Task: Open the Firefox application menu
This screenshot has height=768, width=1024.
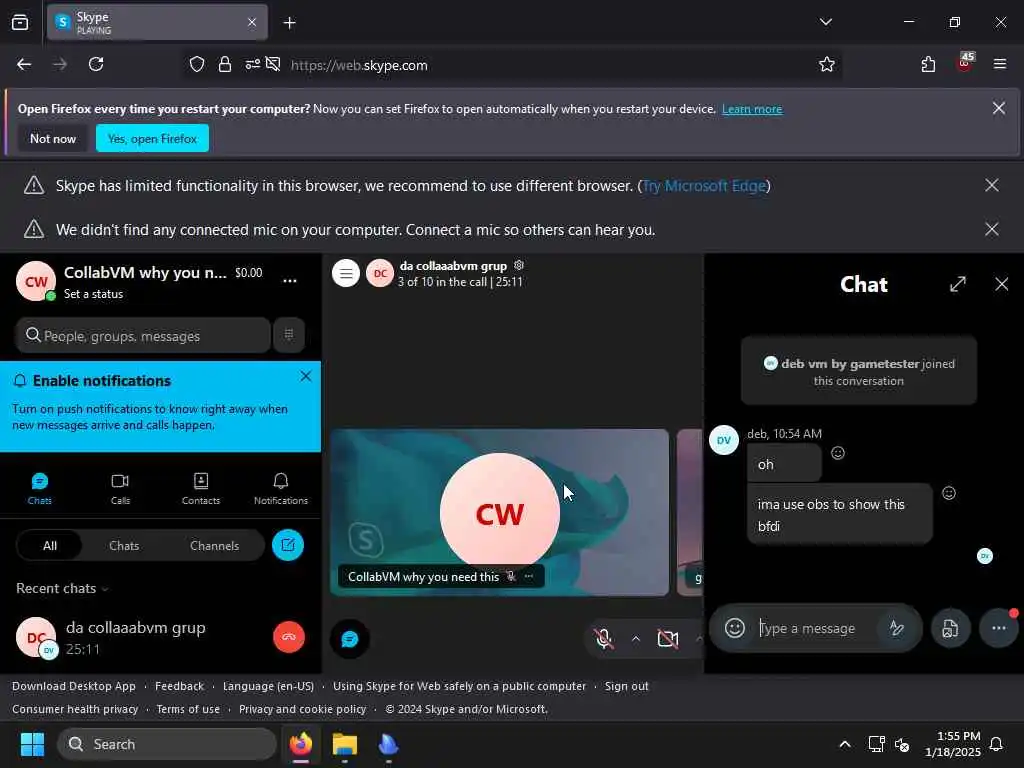Action: (999, 65)
